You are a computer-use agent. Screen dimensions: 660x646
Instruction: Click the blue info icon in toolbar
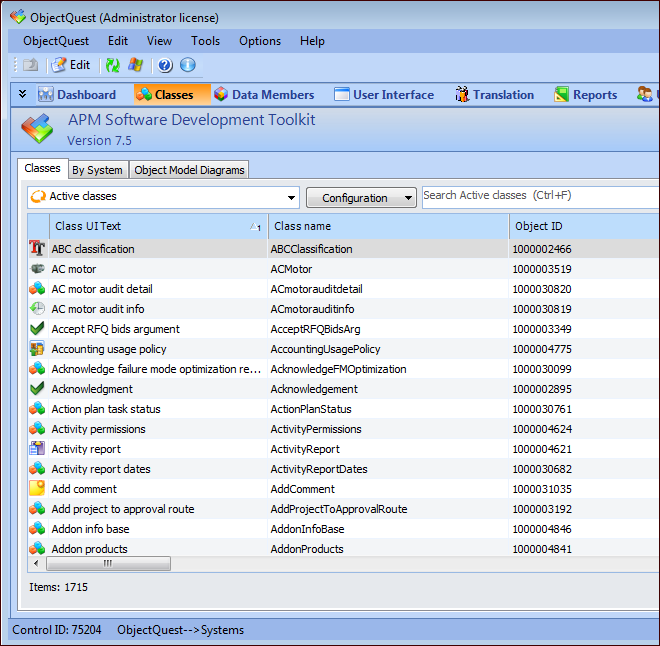point(187,65)
